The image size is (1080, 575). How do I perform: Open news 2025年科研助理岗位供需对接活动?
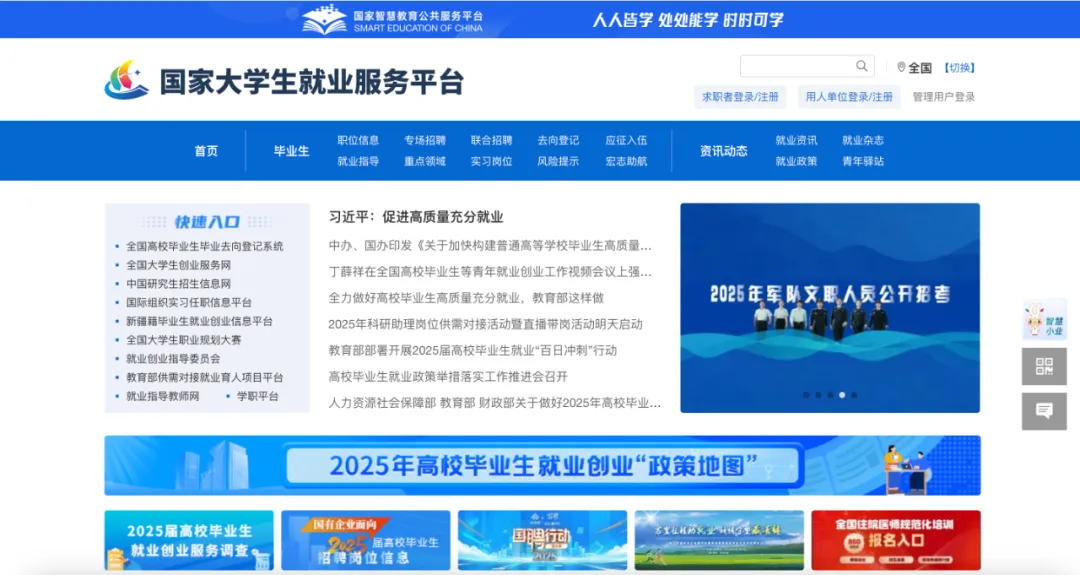486,324
